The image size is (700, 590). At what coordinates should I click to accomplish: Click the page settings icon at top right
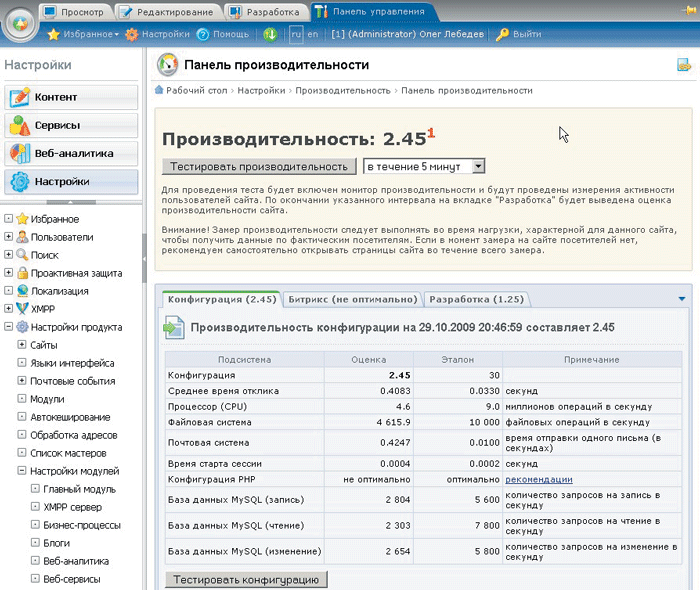[684, 66]
